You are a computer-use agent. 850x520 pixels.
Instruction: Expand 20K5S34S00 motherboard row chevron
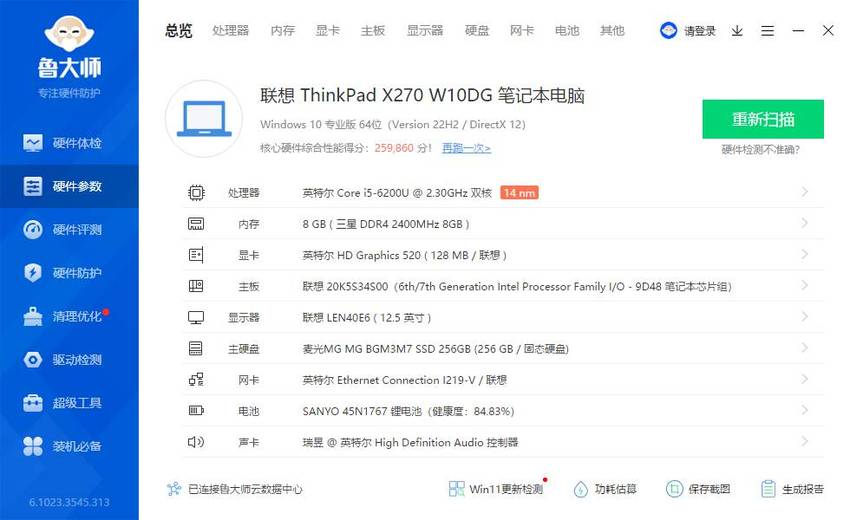point(804,285)
